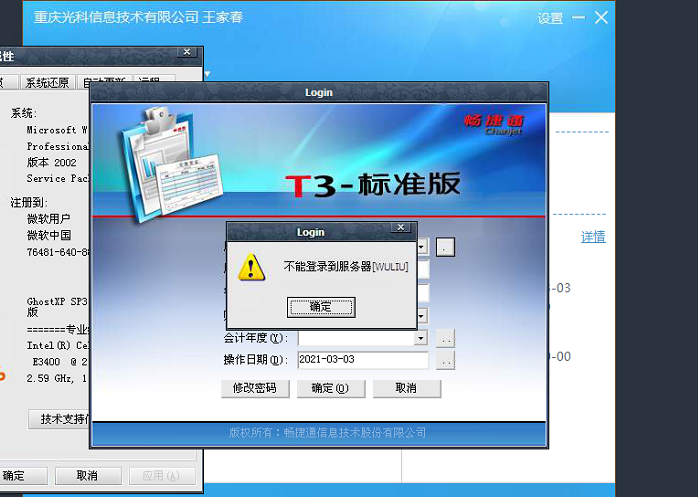The height and width of the screenshot is (497, 698).
Task: Click the 取消 button in the login window
Action: [406, 388]
